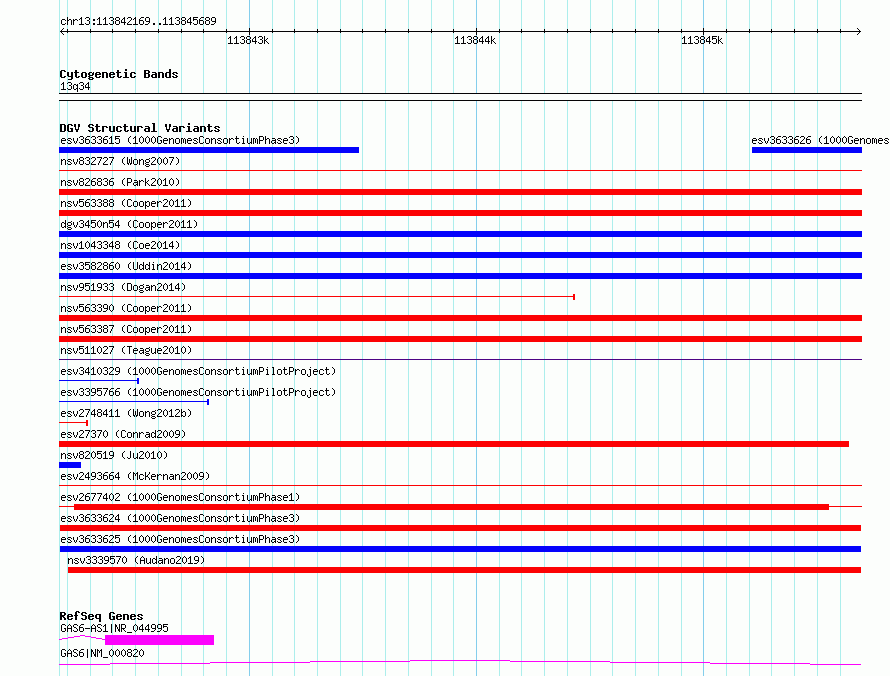
Task: Click the short red esv2748411 feature
Action: [73, 423]
